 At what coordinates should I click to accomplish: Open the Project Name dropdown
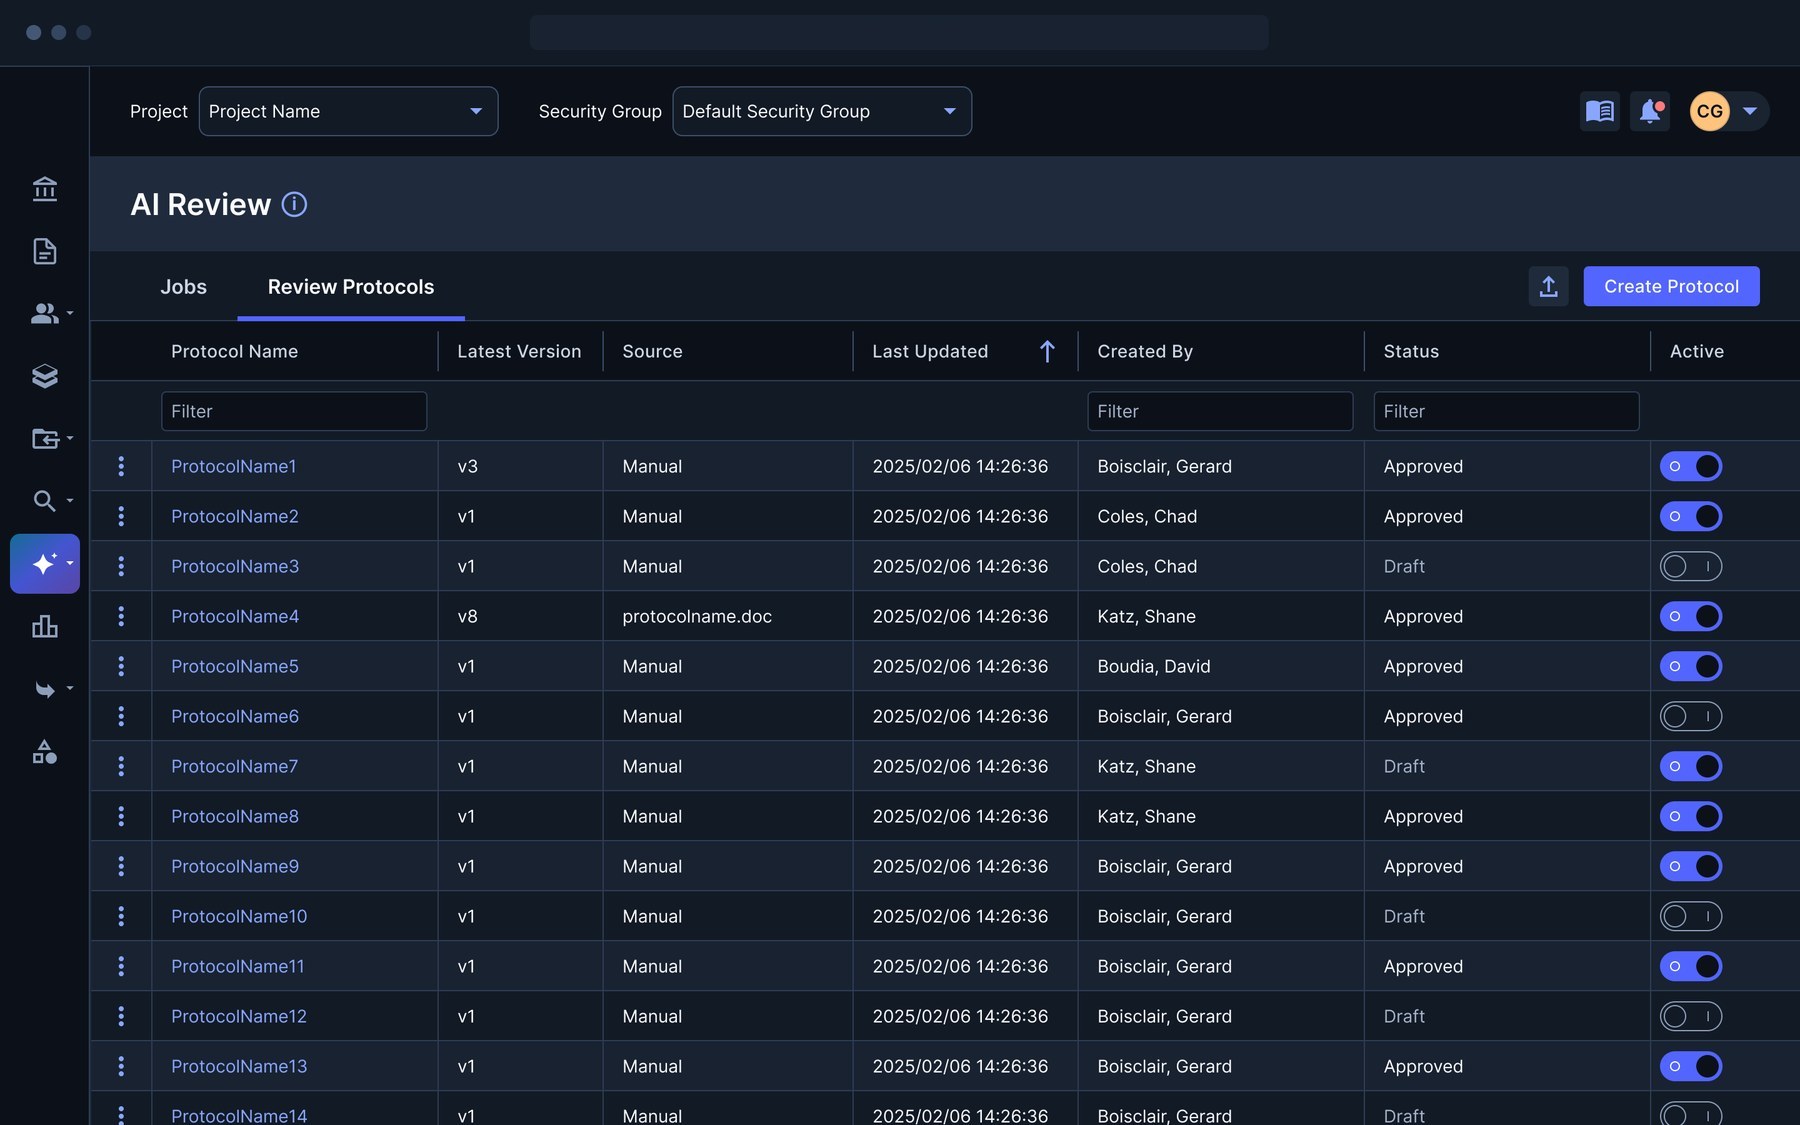click(x=348, y=111)
